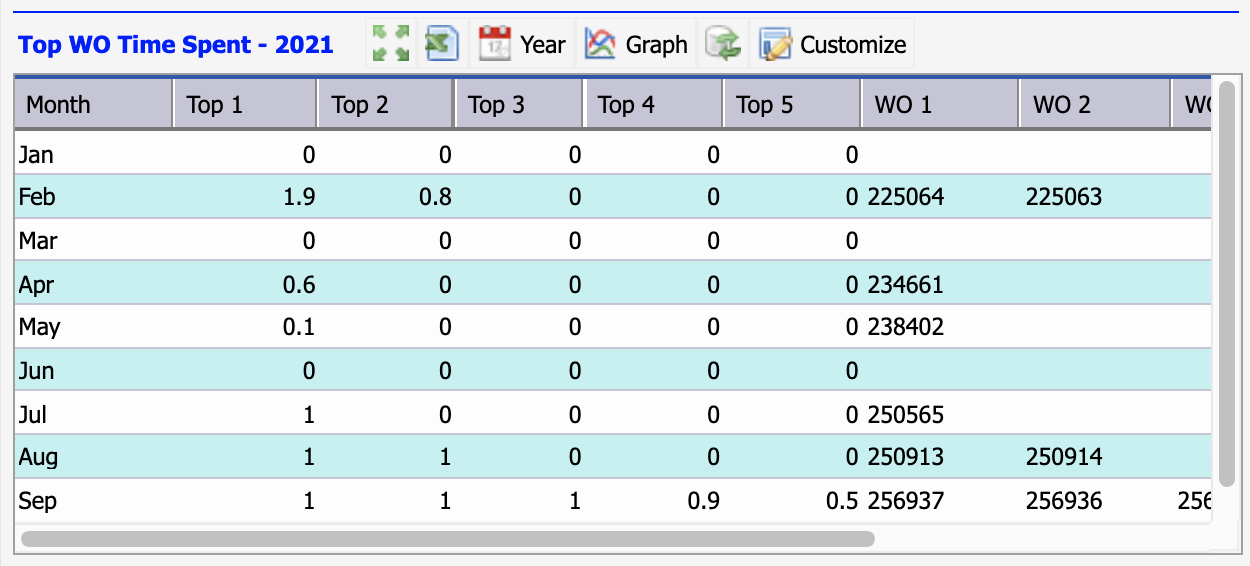Viewport: 1250px width, 566px height.
Task: Click work order 250914
Action: click(x=1064, y=457)
